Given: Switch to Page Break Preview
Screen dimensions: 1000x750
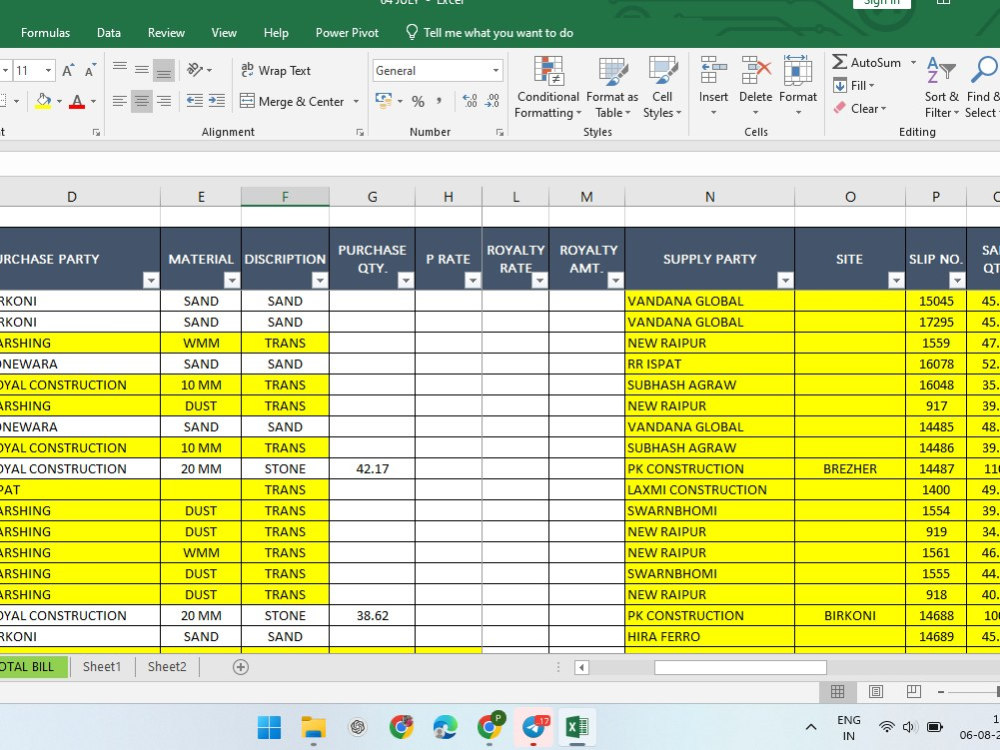Looking at the screenshot, I should (913, 691).
